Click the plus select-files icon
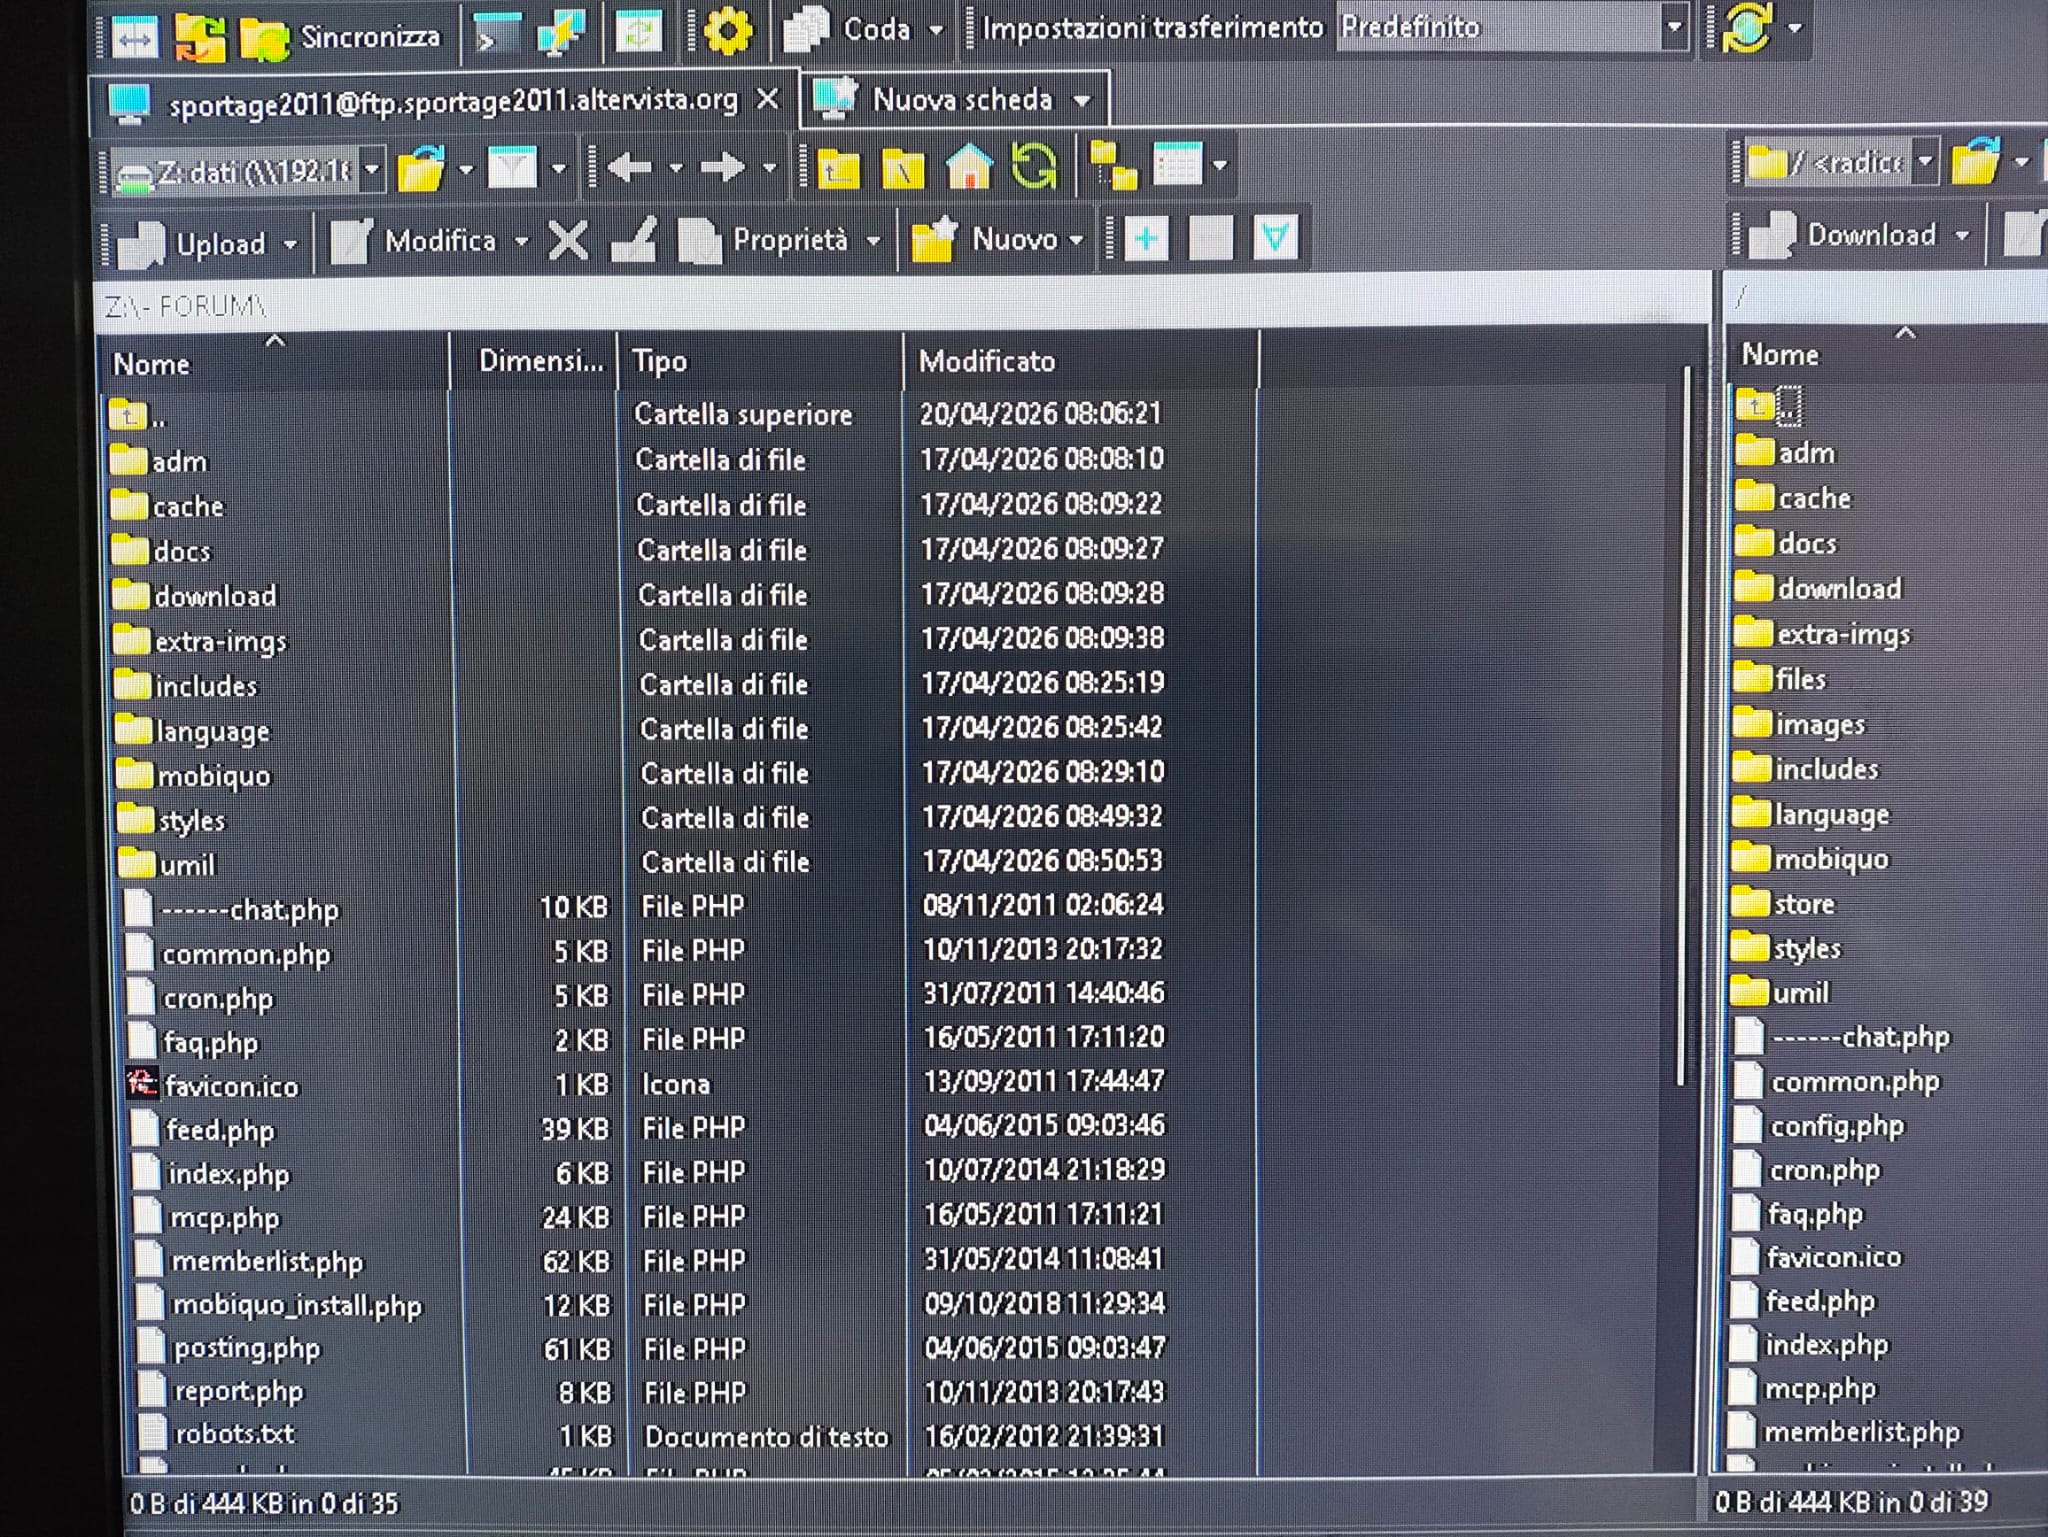The image size is (2048, 1537). [x=1146, y=239]
